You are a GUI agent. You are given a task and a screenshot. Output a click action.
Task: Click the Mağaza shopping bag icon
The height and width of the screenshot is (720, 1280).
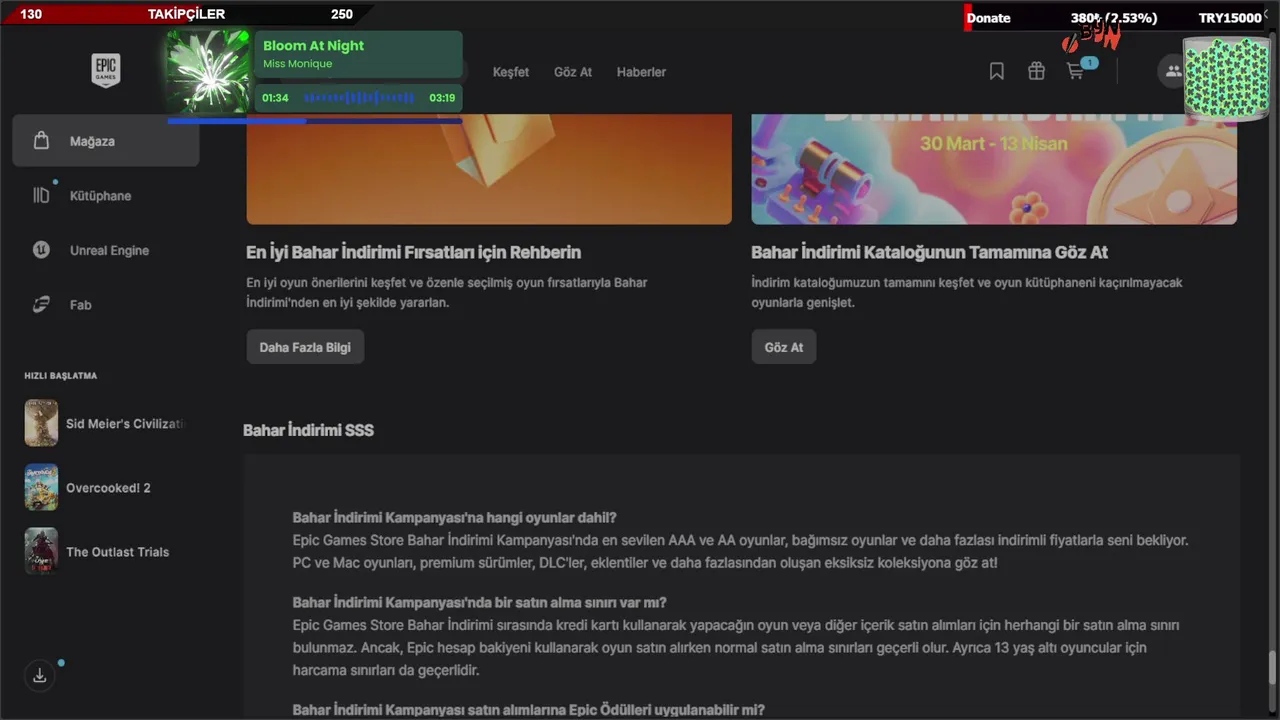point(41,141)
